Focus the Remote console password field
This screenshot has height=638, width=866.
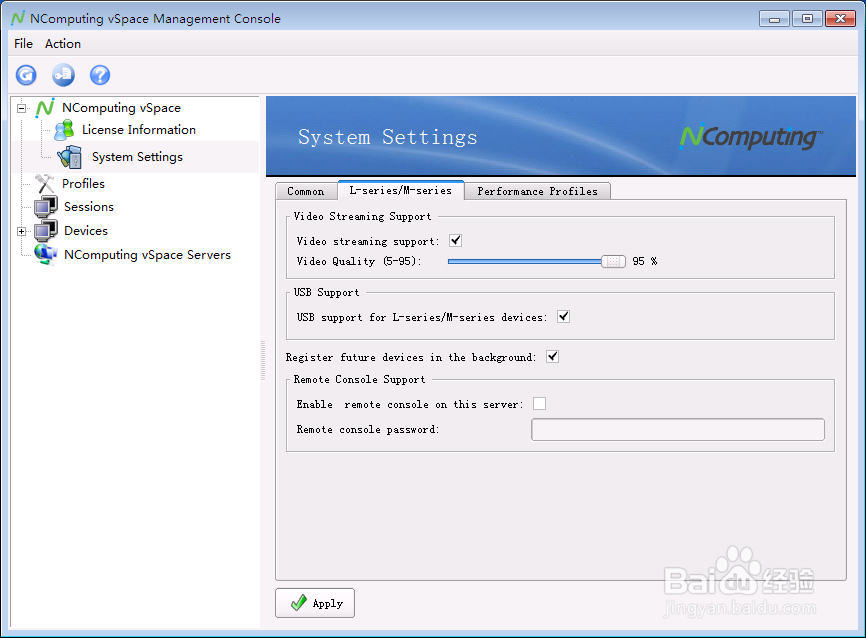pos(678,429)
